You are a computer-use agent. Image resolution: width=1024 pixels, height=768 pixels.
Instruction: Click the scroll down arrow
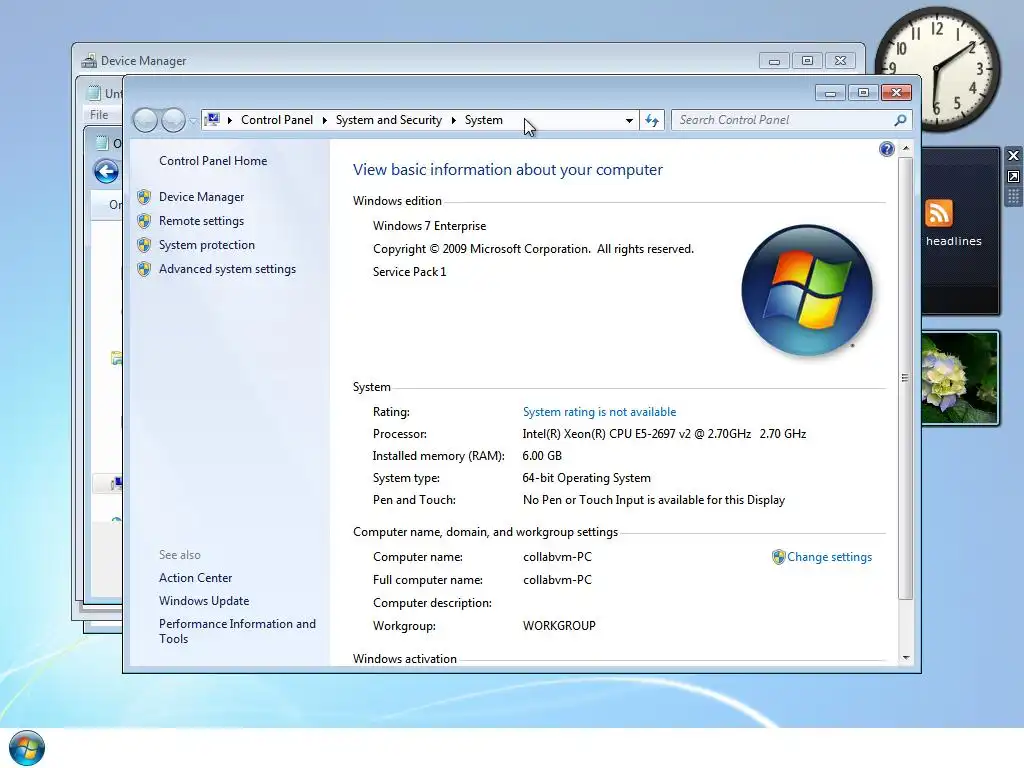tap(906, 658)
